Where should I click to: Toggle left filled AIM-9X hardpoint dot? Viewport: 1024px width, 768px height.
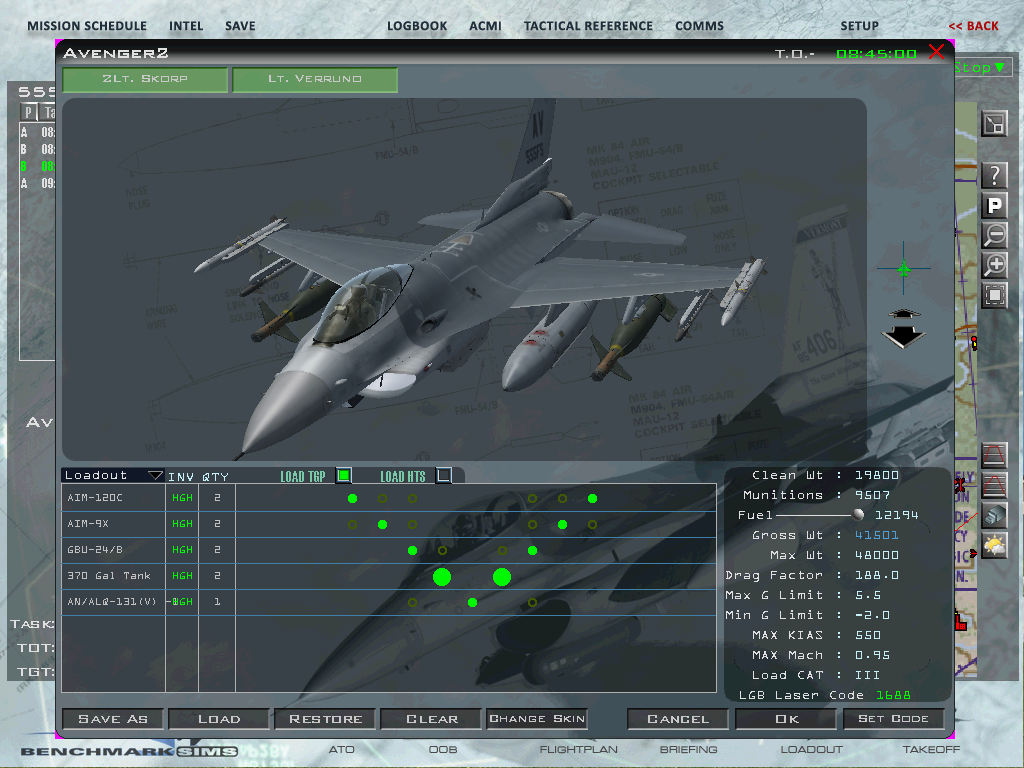point(383,524)
